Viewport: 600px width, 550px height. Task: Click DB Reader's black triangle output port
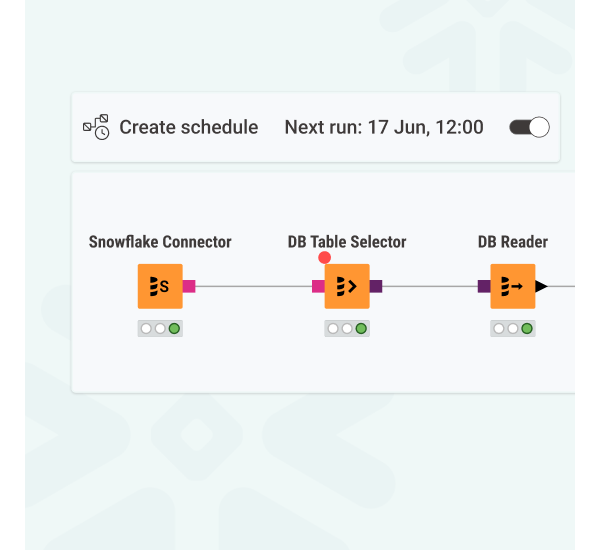point(541,286)
